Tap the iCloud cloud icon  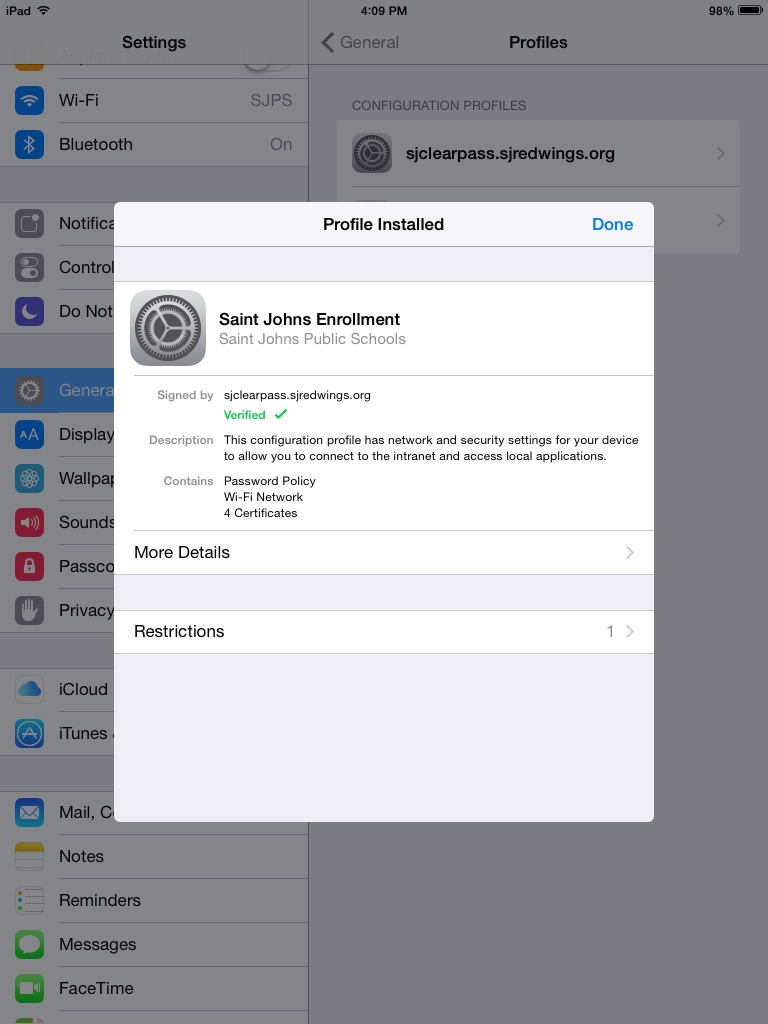29,690
